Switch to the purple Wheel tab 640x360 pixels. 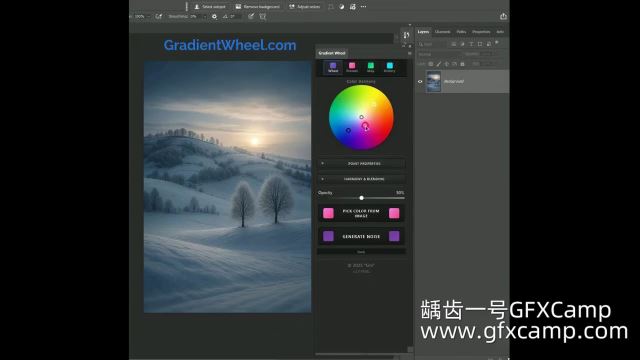click(333, 67)
